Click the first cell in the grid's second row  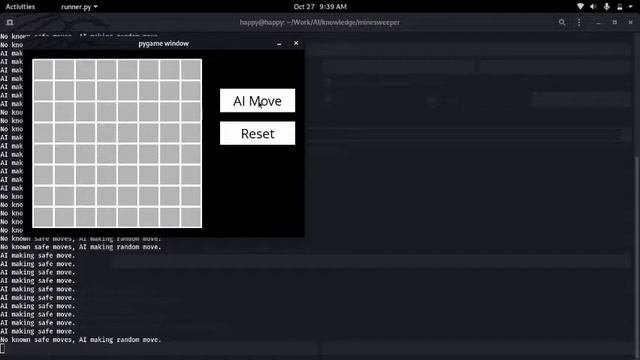click(x=43, y=91)
